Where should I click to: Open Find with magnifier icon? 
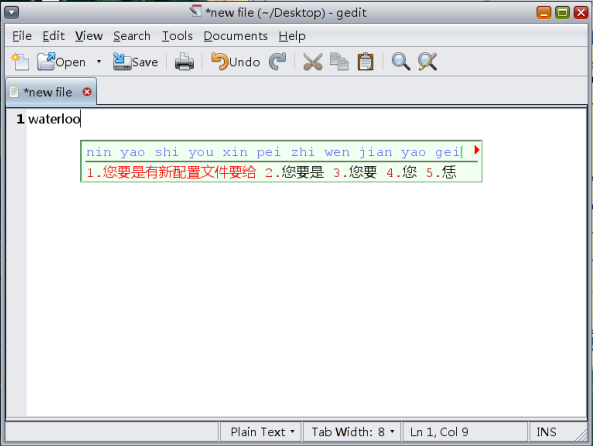(x=401, y=62)
